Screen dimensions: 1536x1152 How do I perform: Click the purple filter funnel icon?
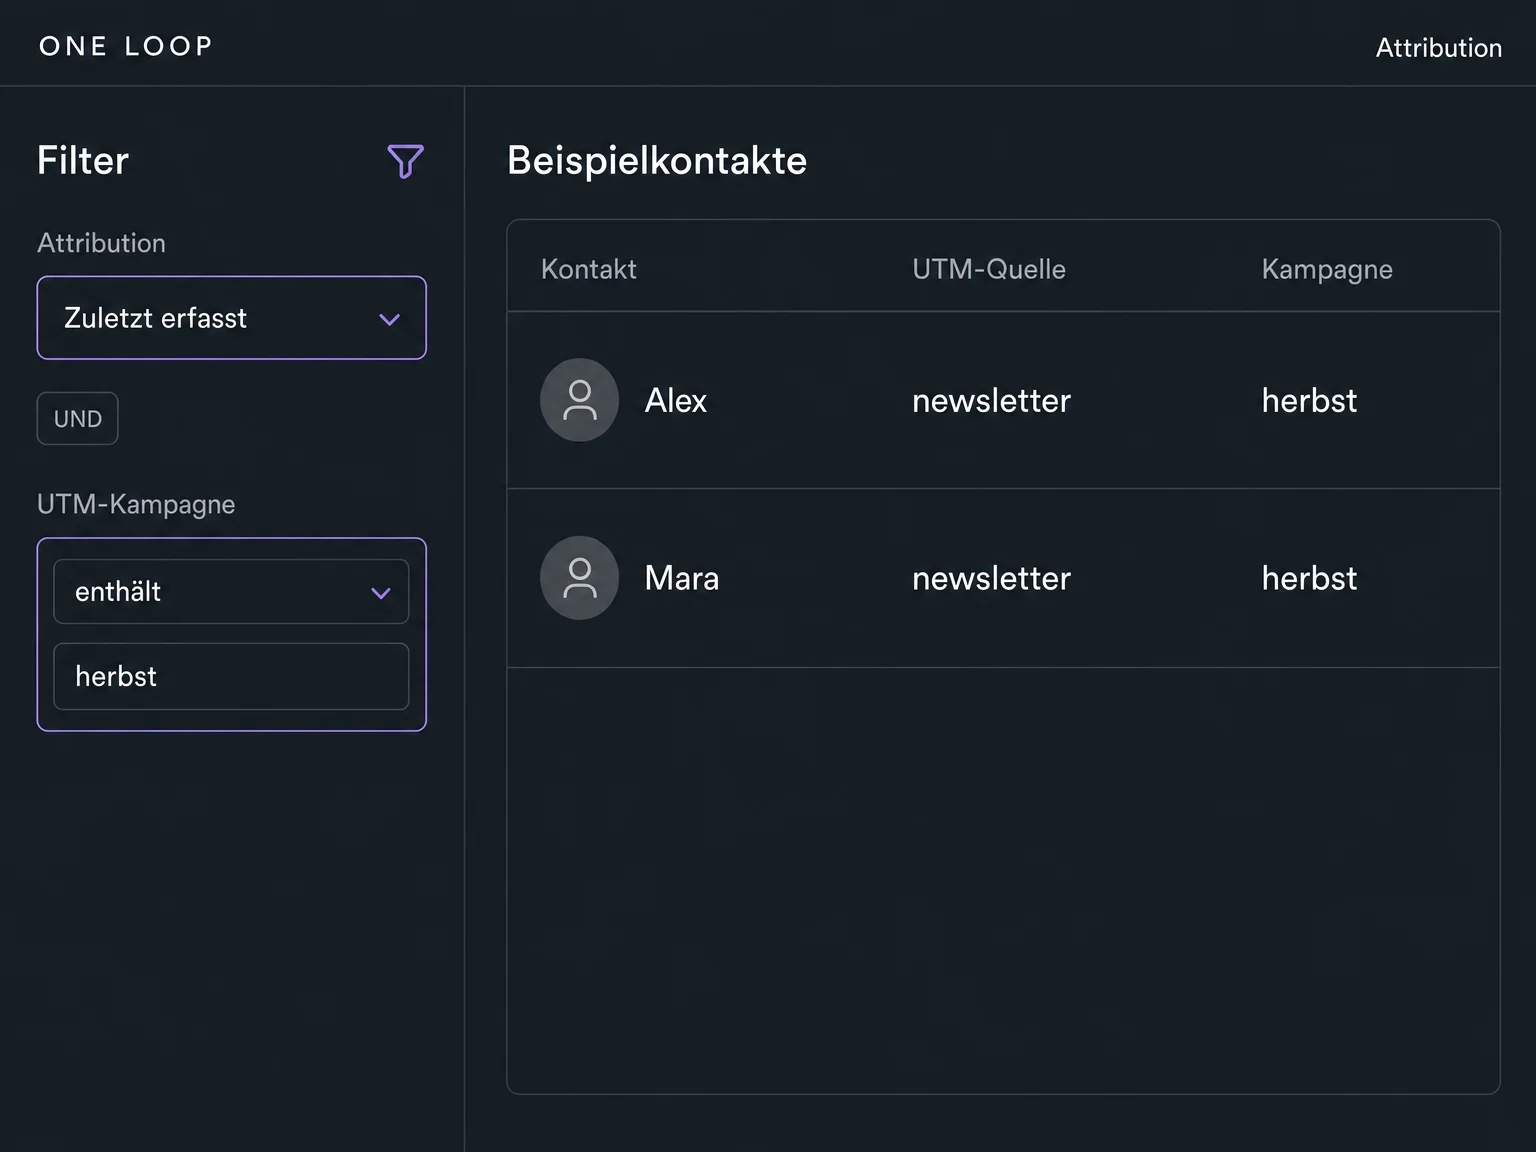pos(405,161)
